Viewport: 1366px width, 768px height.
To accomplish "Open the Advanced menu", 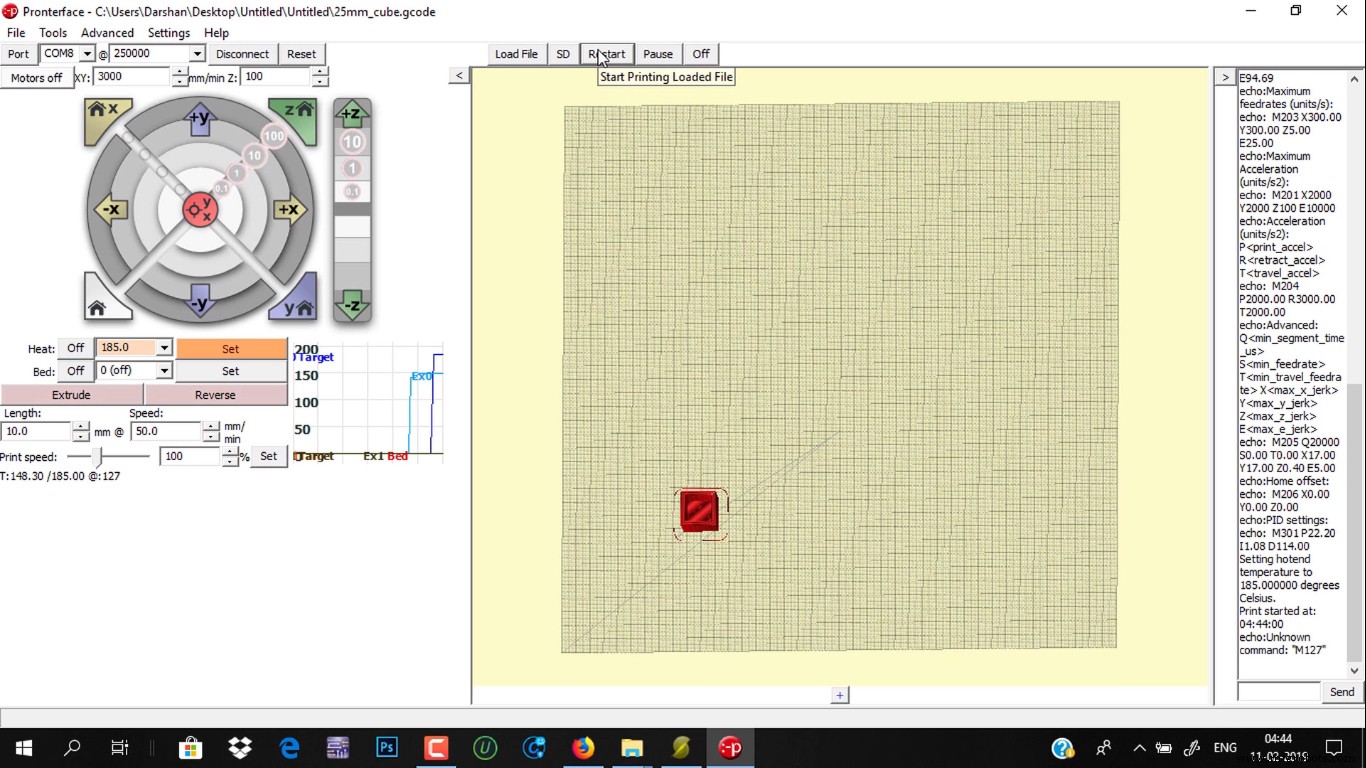I will (106, 32).
